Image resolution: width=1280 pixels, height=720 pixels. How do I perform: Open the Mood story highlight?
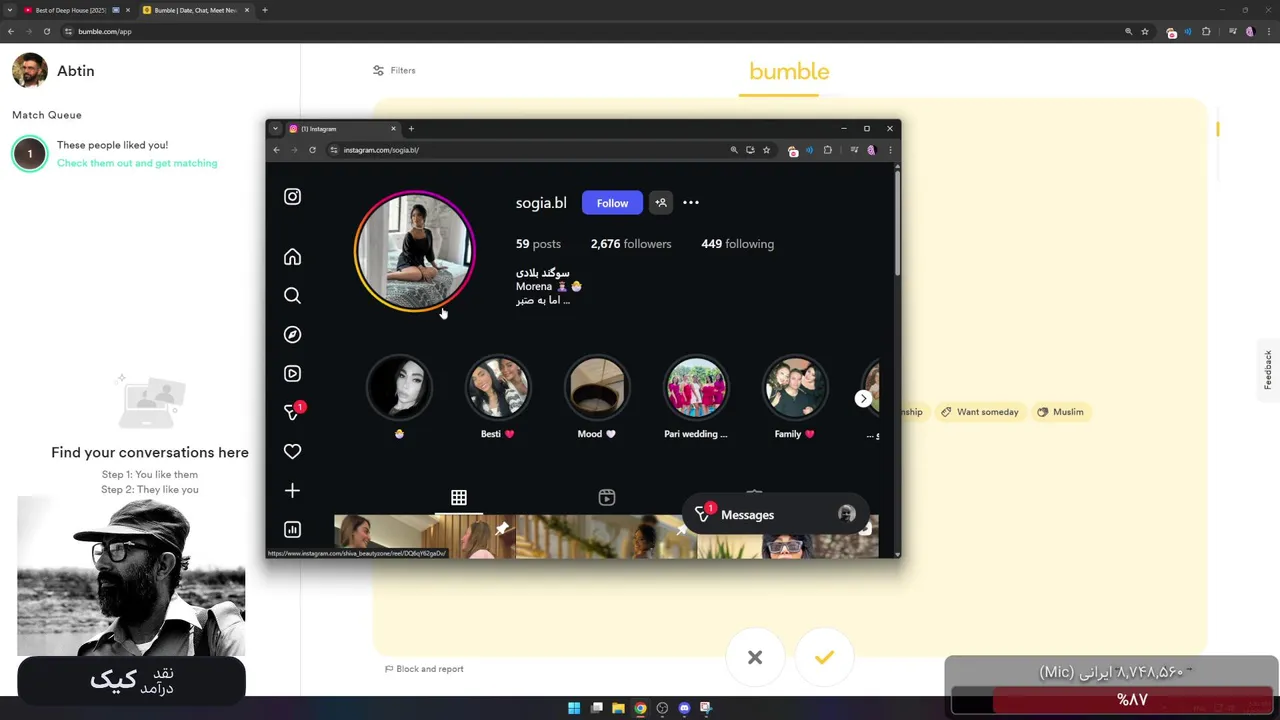[x=597, y=388]
